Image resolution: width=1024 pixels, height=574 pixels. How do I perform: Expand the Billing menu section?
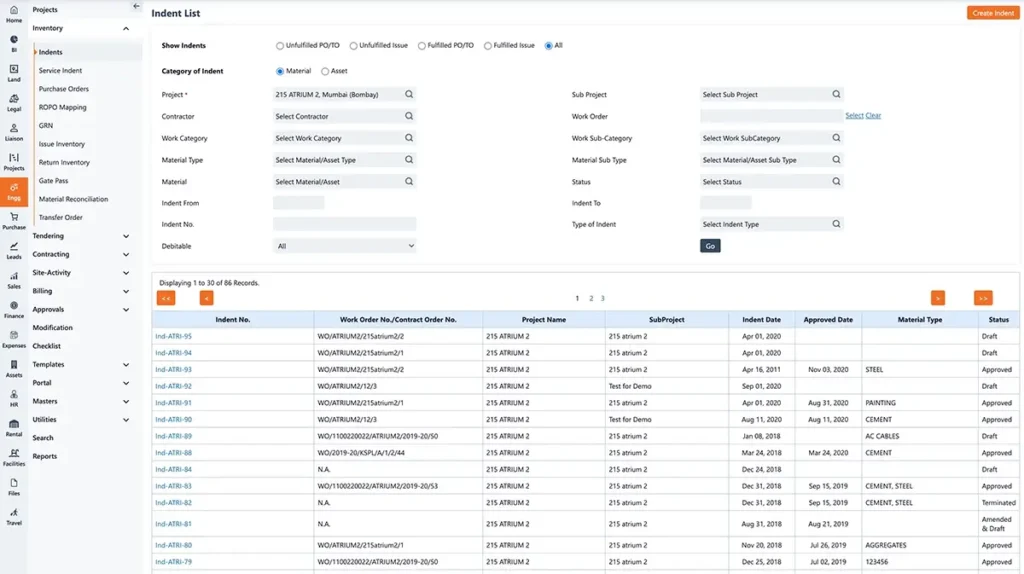pos(126,291)
